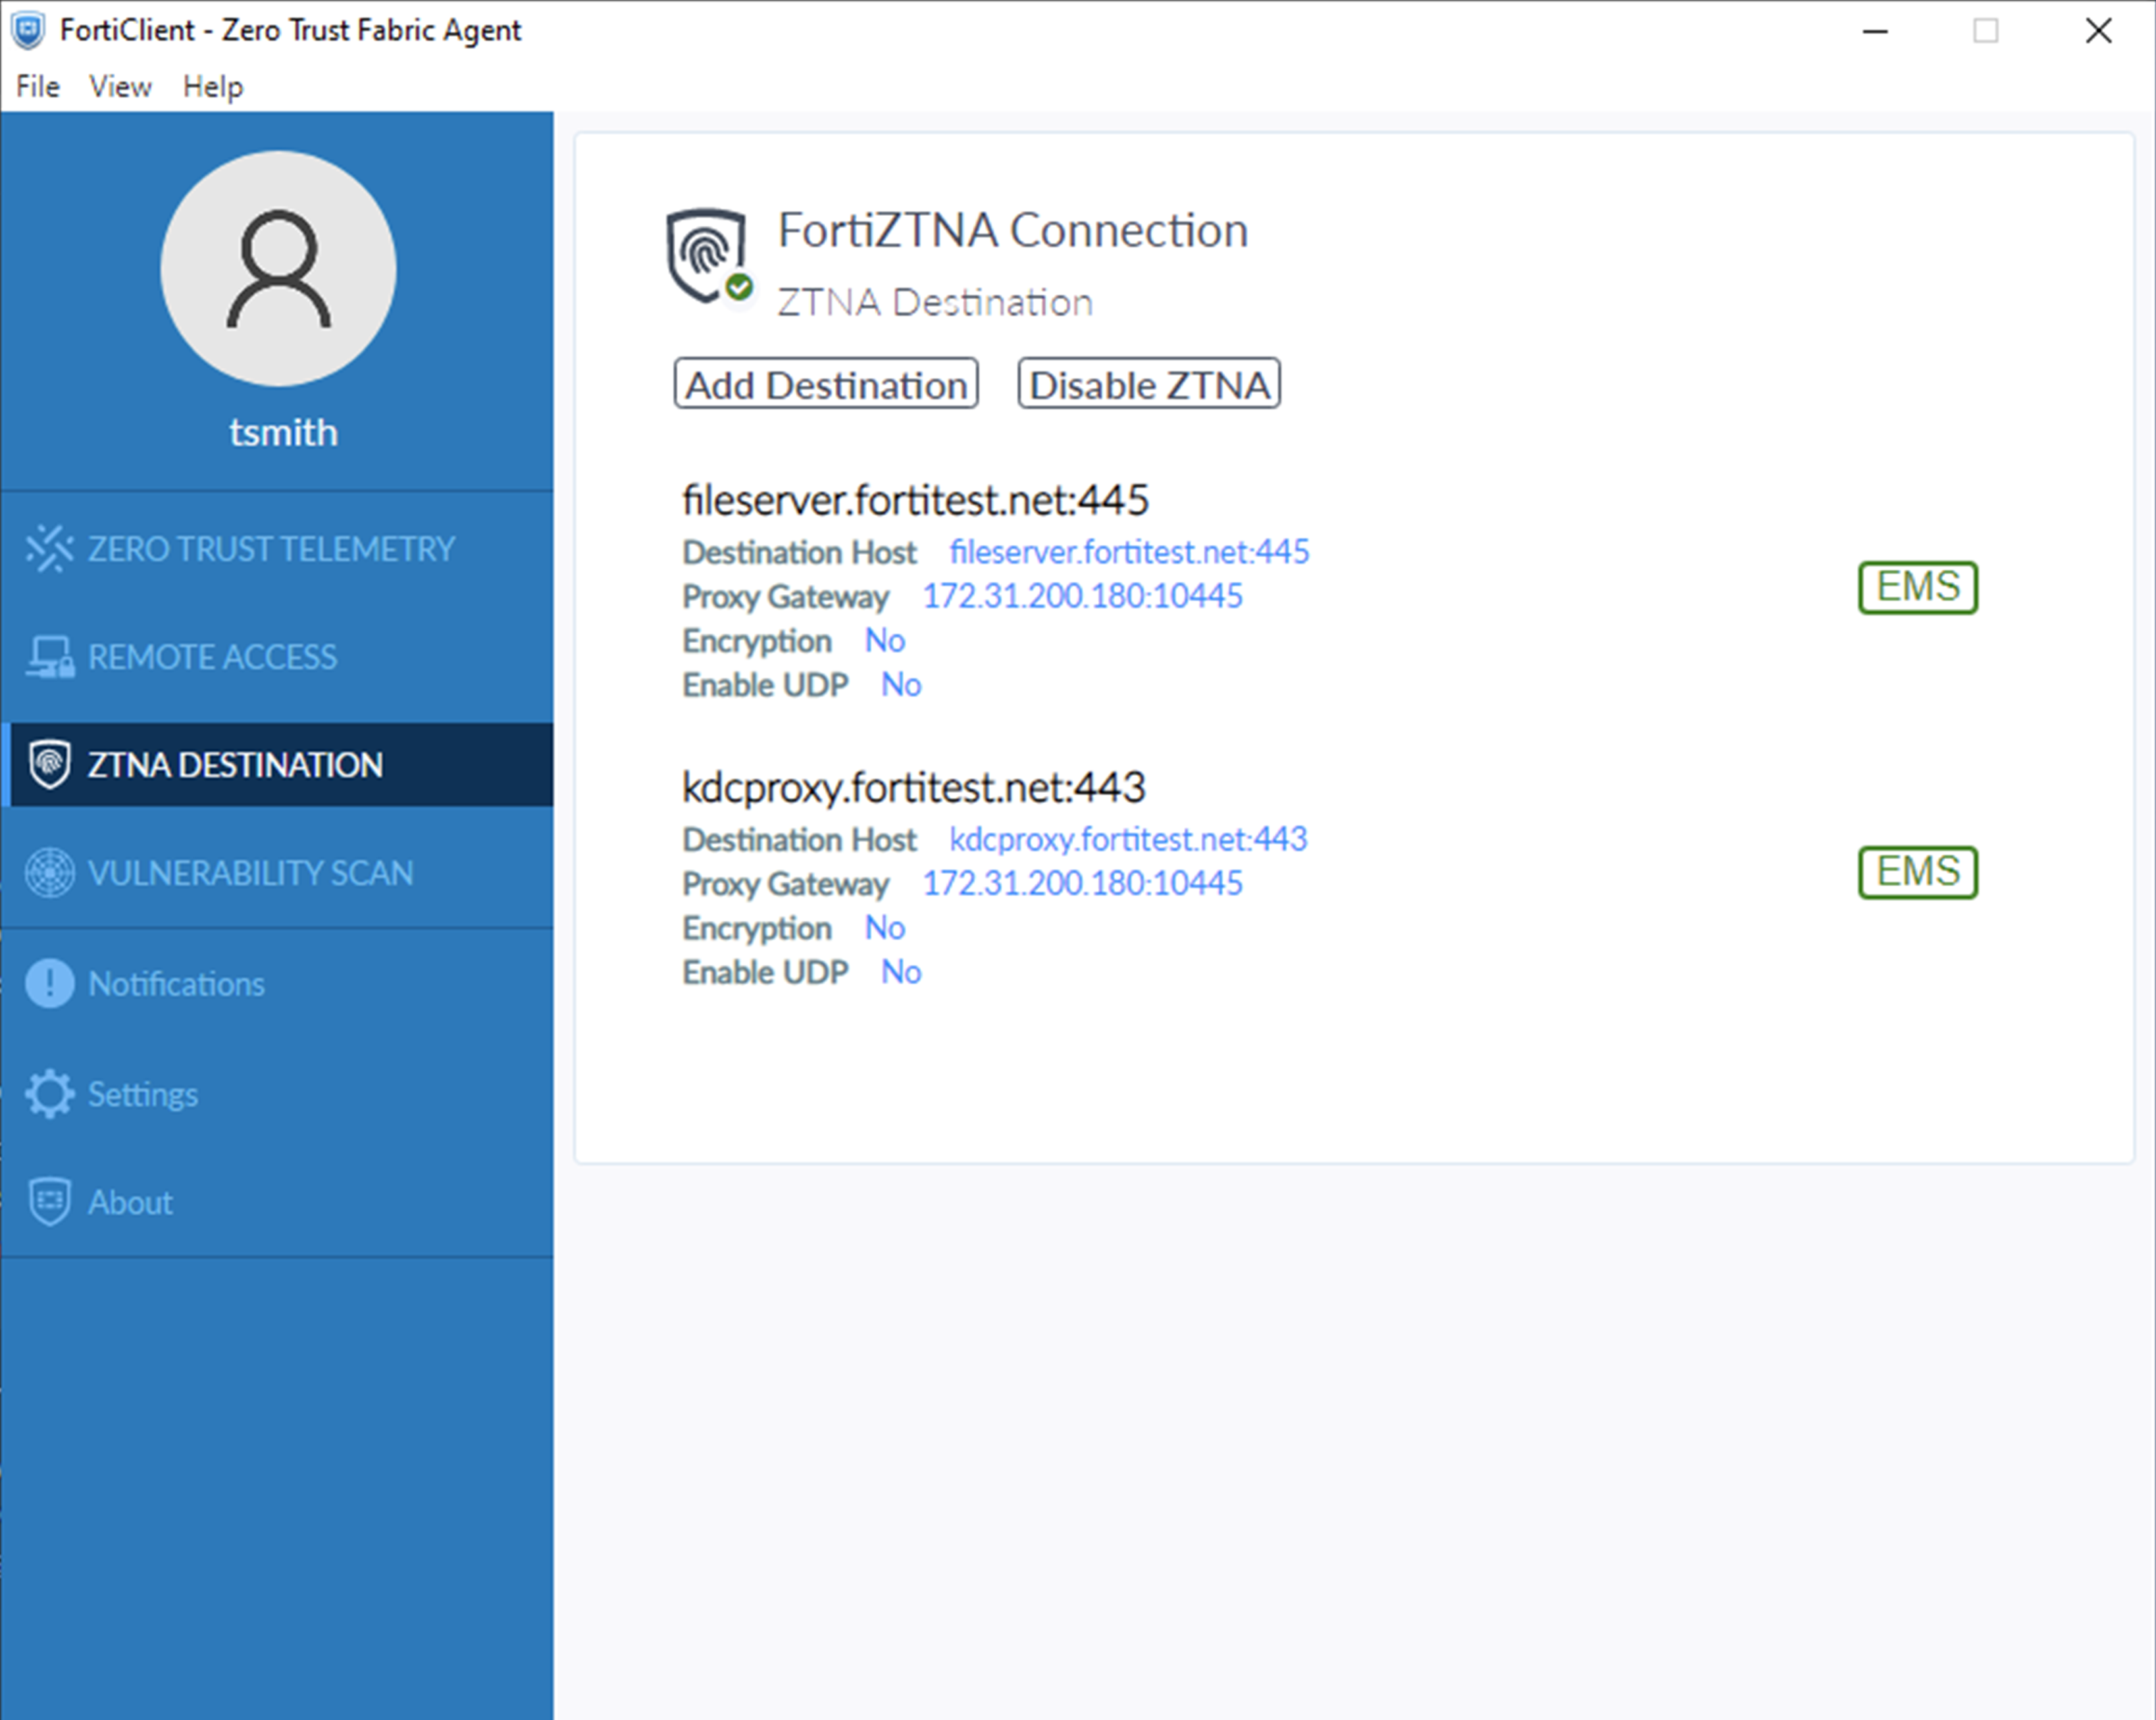Open the File menu

tap(38, 87)
